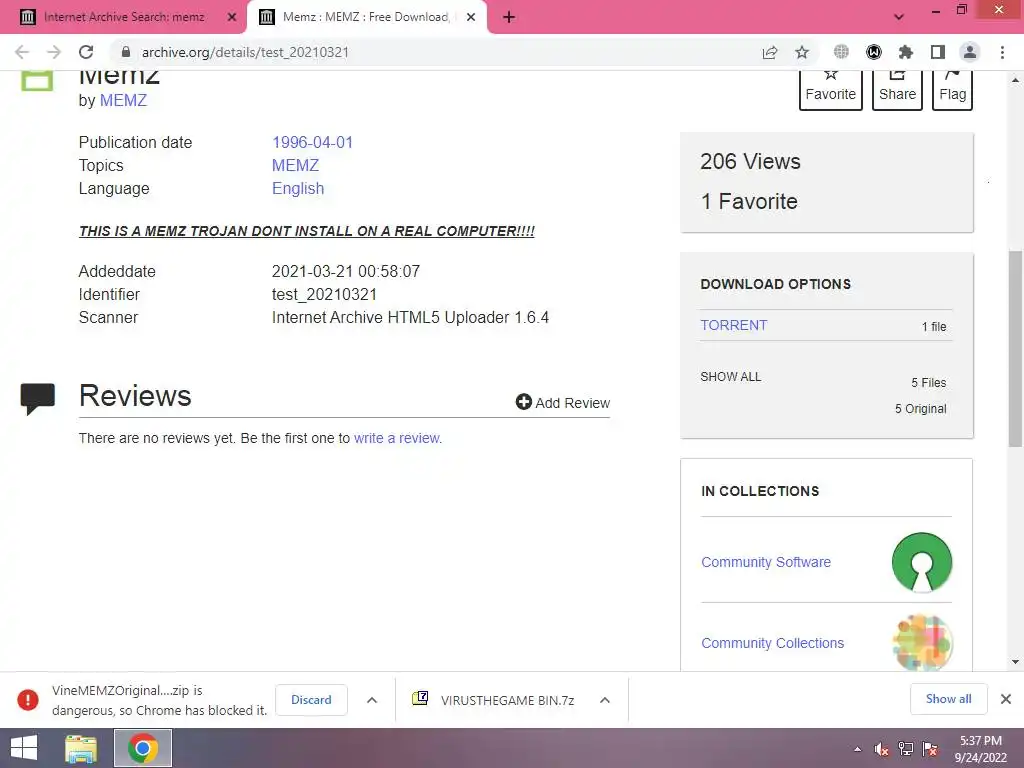Open Community Software collection link
Screen dimensions: 1024x768
pyautogui.click(x=765, y=562)
